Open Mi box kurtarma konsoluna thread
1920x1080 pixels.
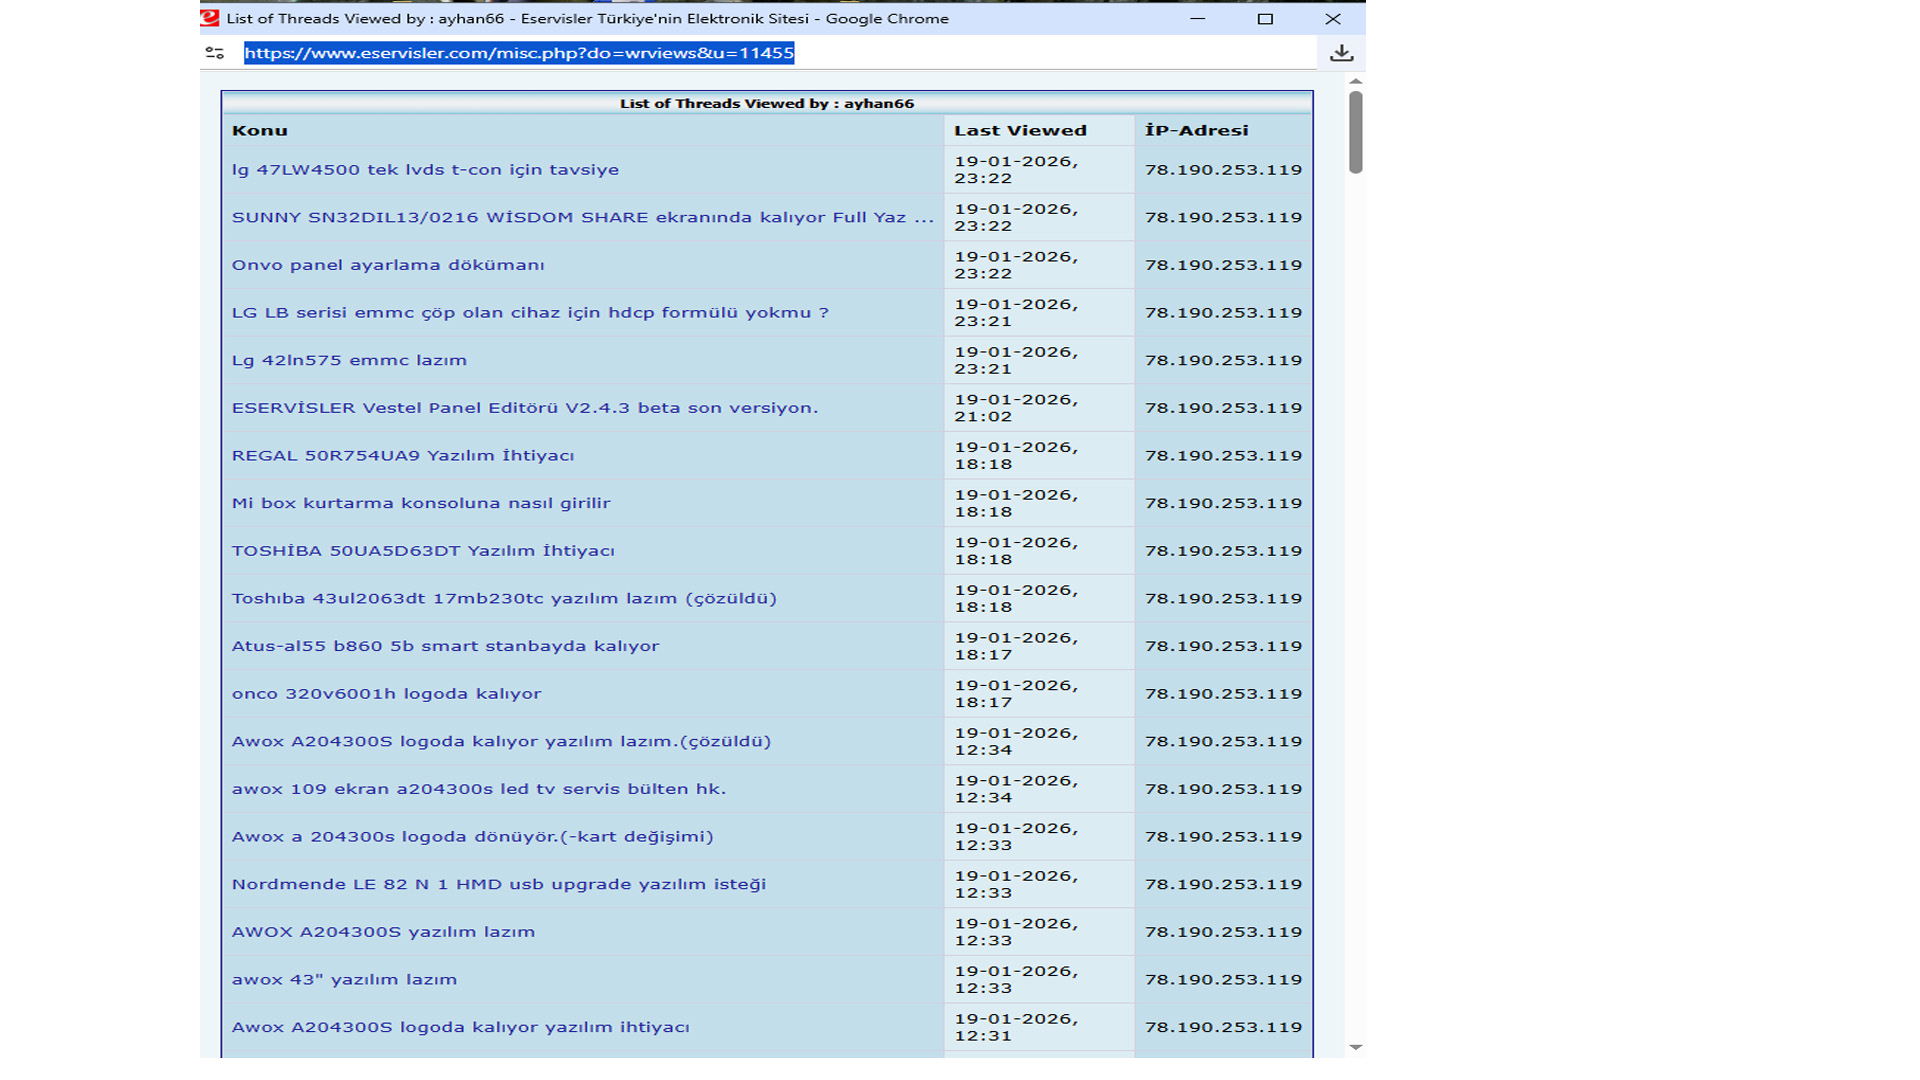[x=421, y=503]
